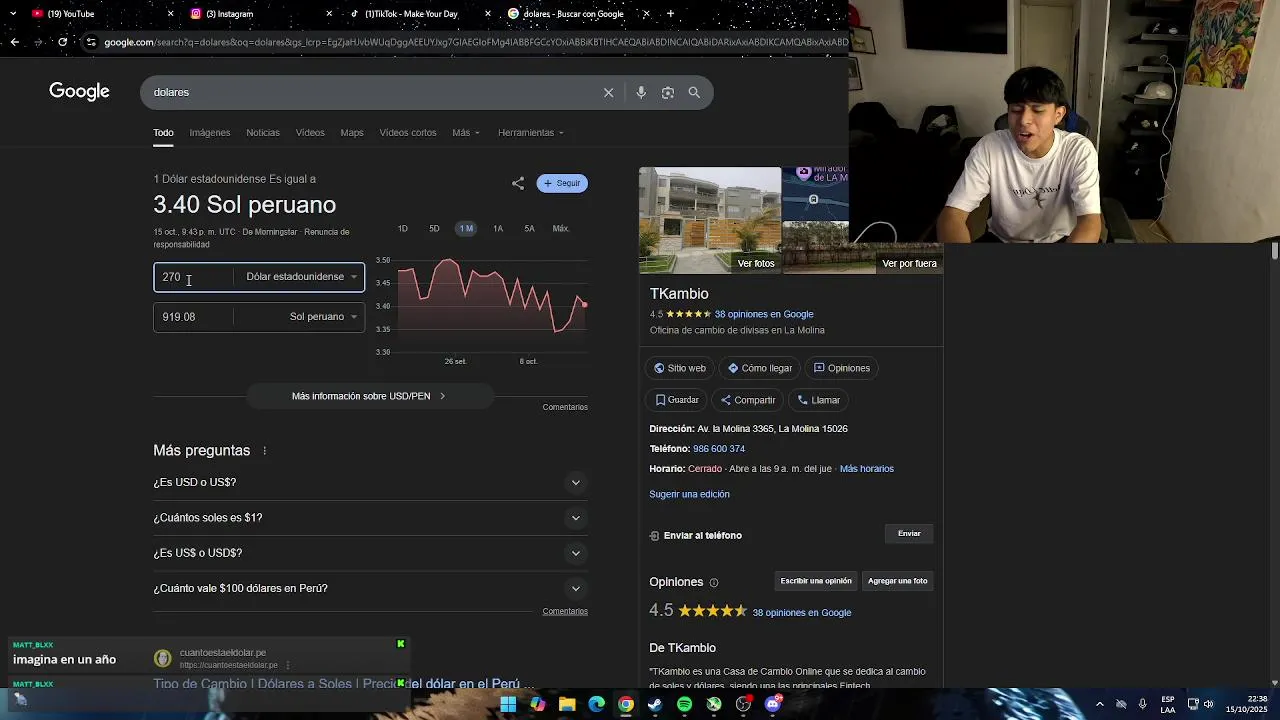Show hidden system tray icons
This screenshot has width=1280, height=720.
coord(1100,704)
